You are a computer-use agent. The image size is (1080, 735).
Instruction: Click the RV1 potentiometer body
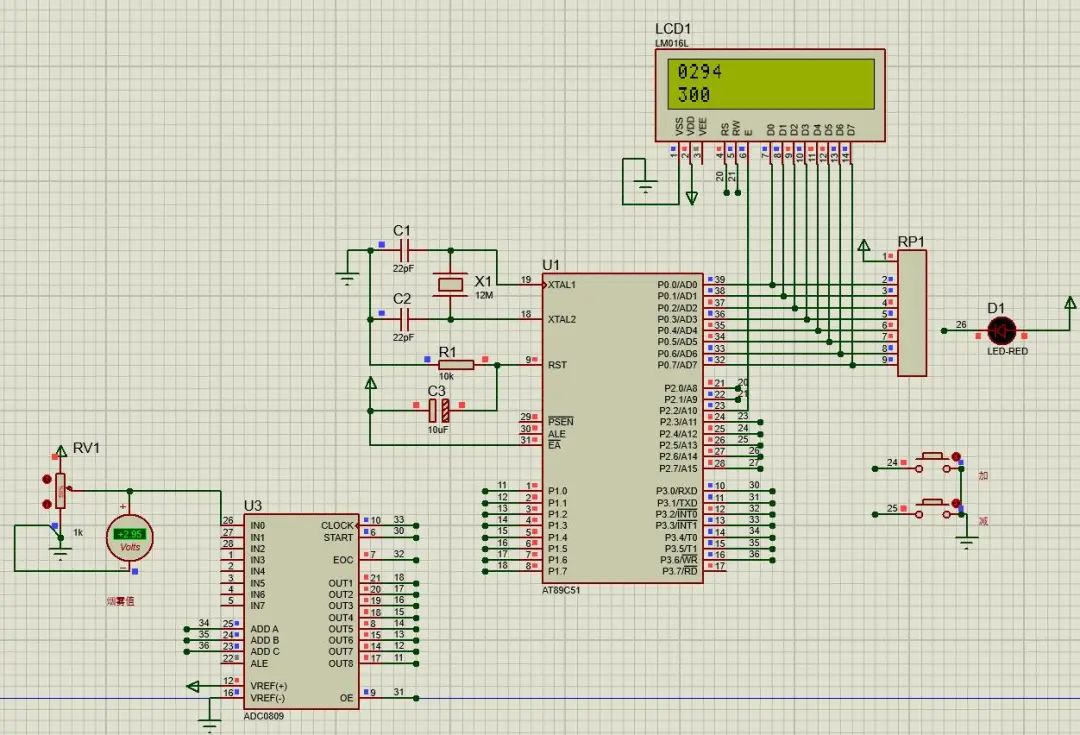pyautogui.click(x=60, y=491)
